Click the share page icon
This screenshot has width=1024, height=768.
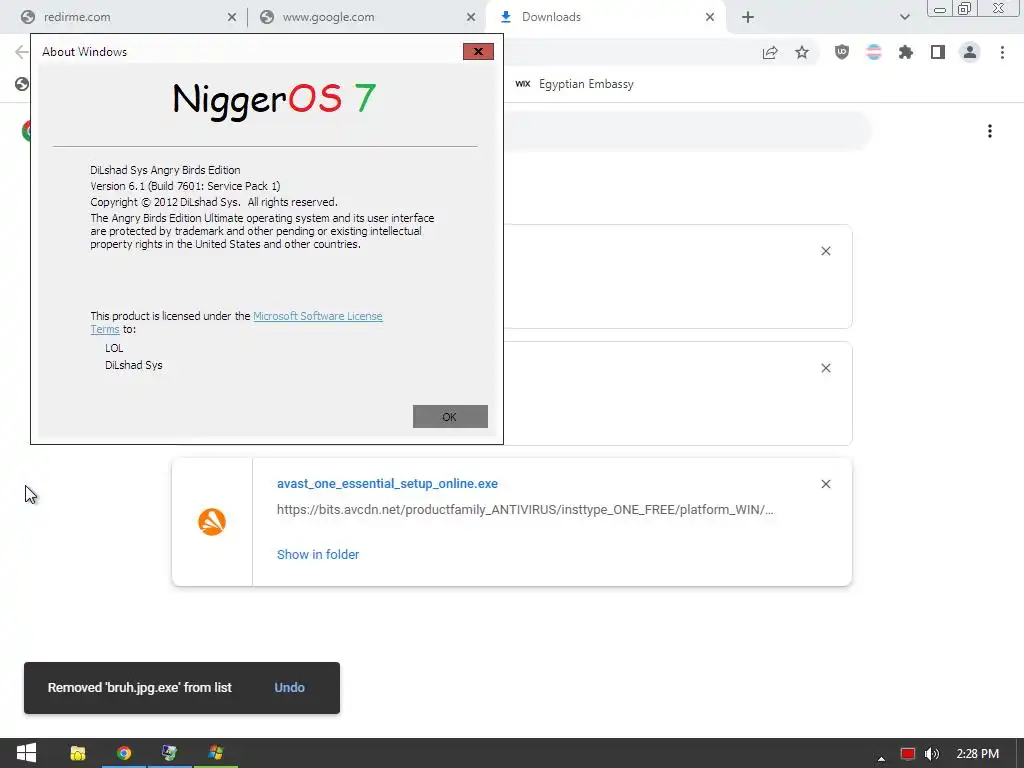[770, 52]
